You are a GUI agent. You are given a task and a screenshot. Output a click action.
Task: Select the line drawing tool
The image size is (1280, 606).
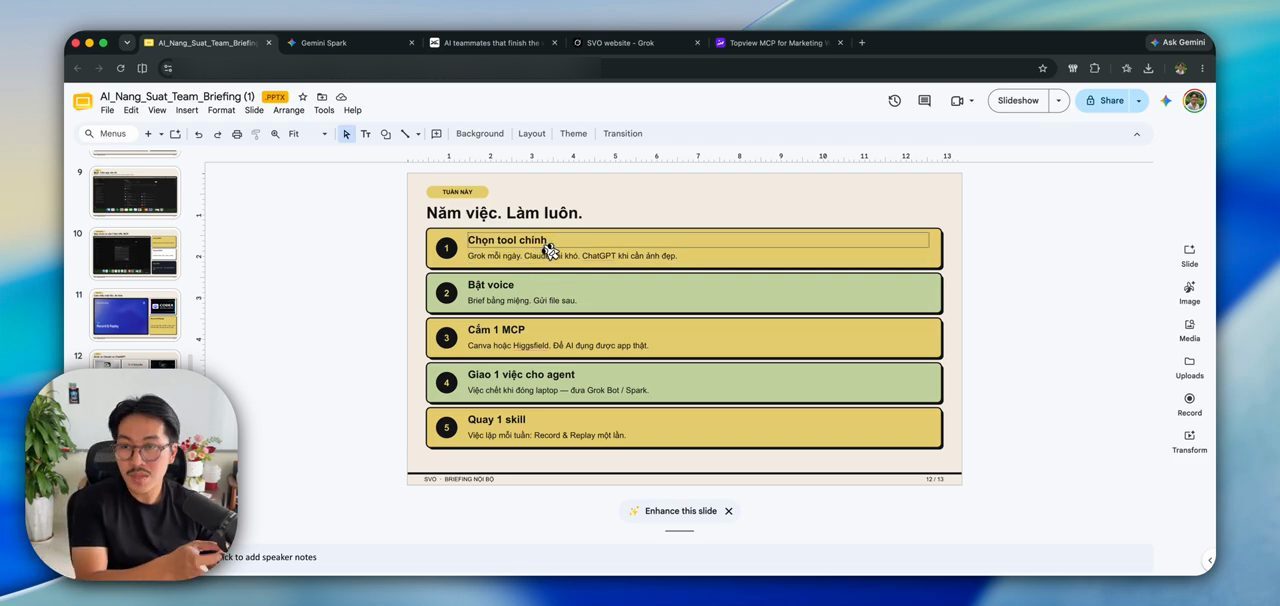pos(405,134)
